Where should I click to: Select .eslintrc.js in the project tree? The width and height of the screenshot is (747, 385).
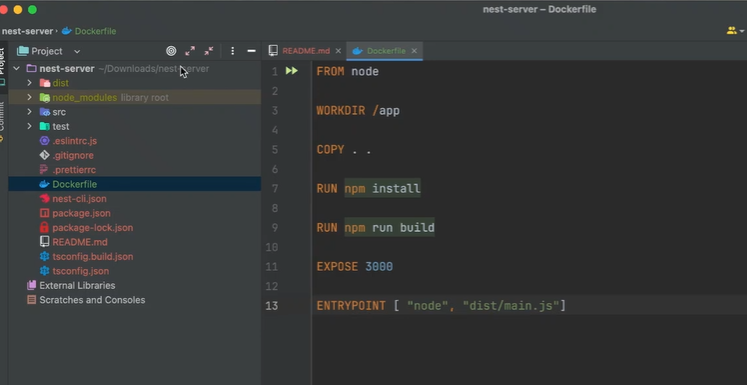(75, 141)
